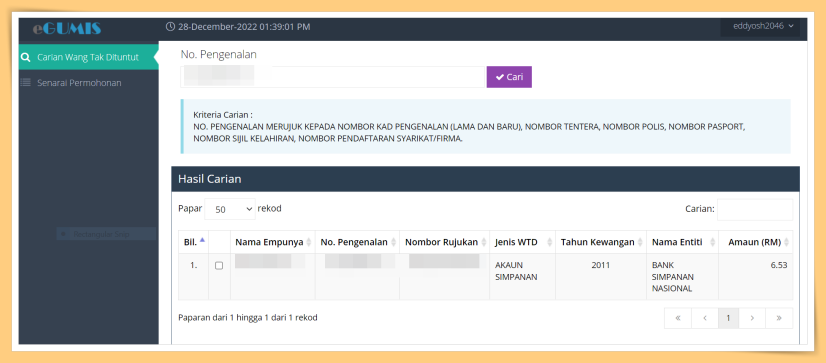Image resolution: width=826 pixels, height=363 pixels.
Task: Click the BANK SIMPANAN NASIONAL cell
Action: pos(683,277)
